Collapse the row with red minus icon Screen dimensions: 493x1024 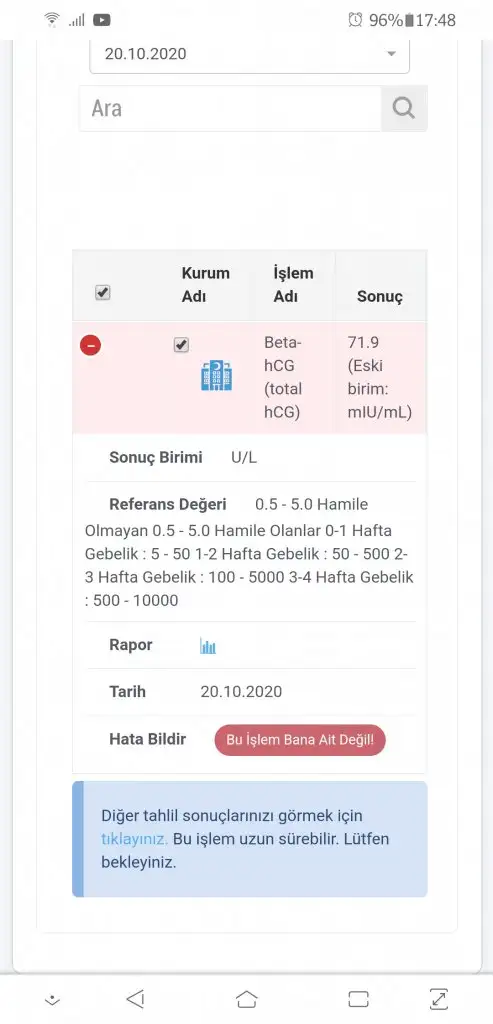click(x=90, y=345)
